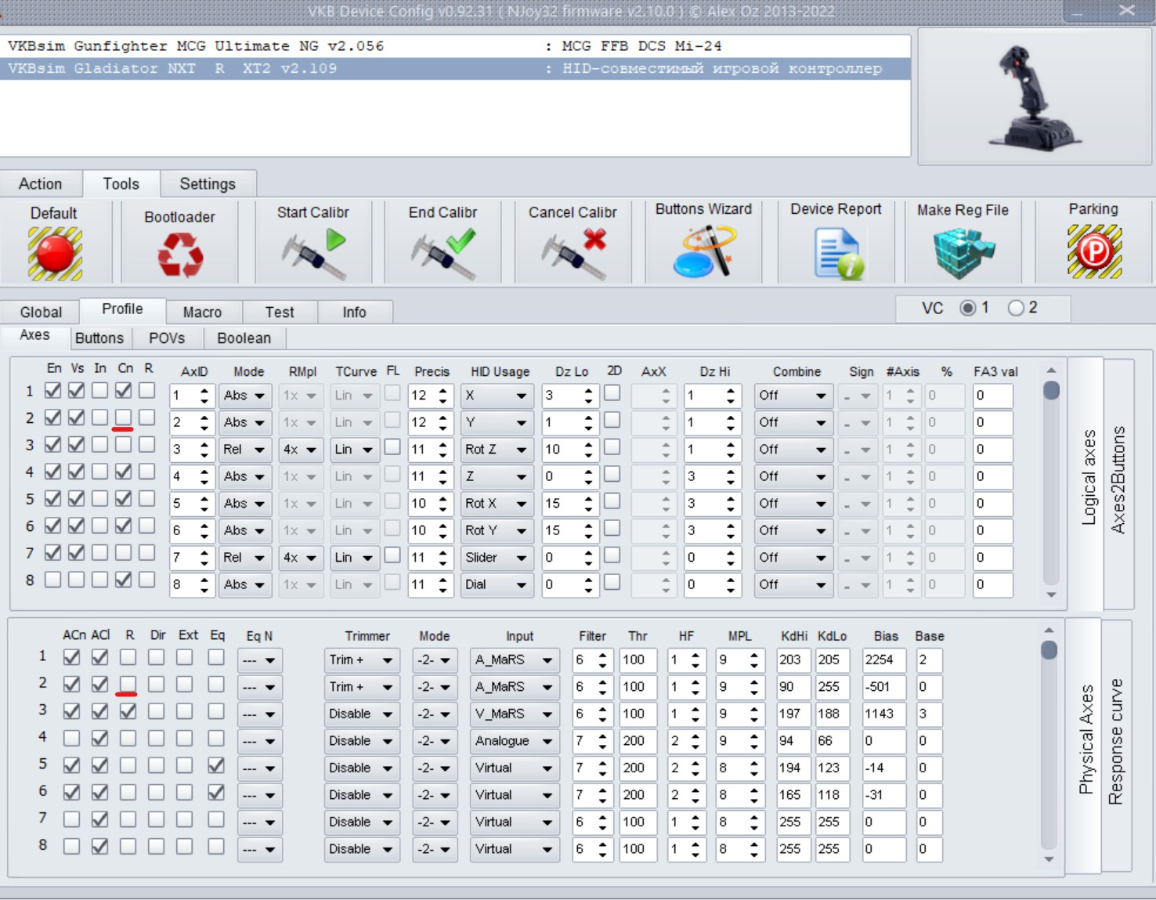Click FA3 val field for logical axis 1
The width and height of the screenshot is (1156, 900).
[x=992, y=396]
